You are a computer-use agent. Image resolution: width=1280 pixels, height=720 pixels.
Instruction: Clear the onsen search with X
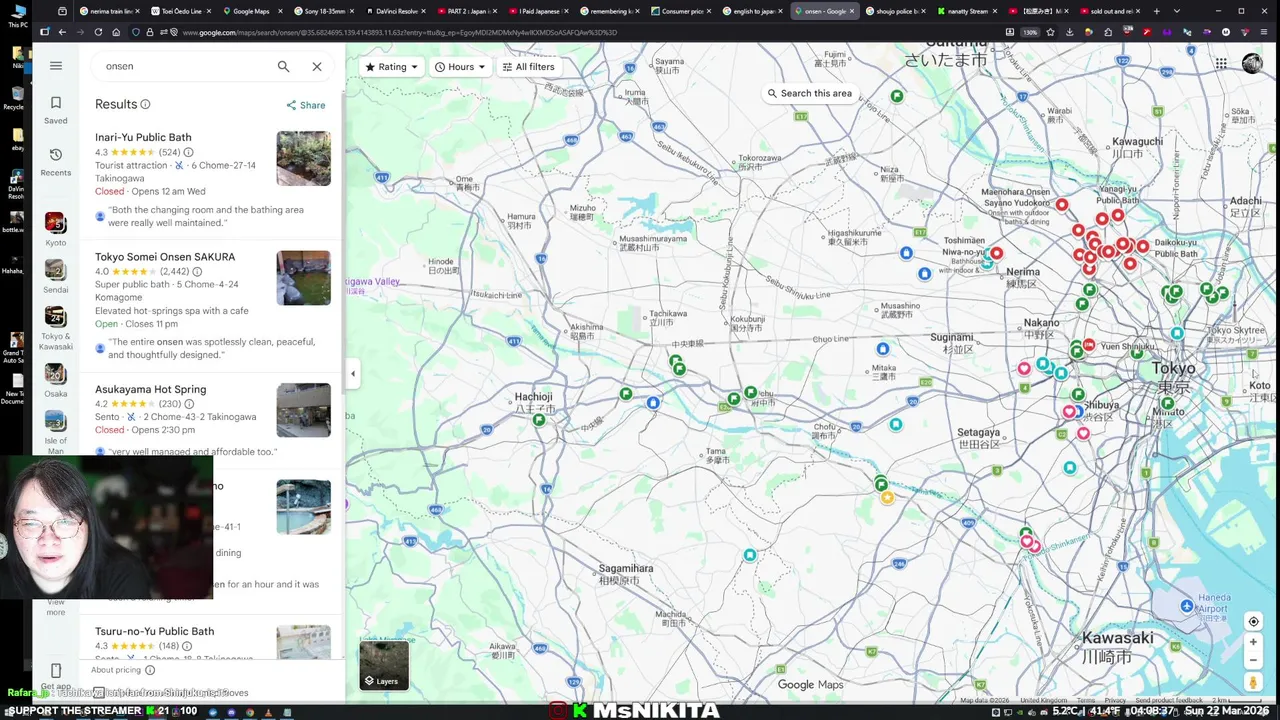point(317,66)
